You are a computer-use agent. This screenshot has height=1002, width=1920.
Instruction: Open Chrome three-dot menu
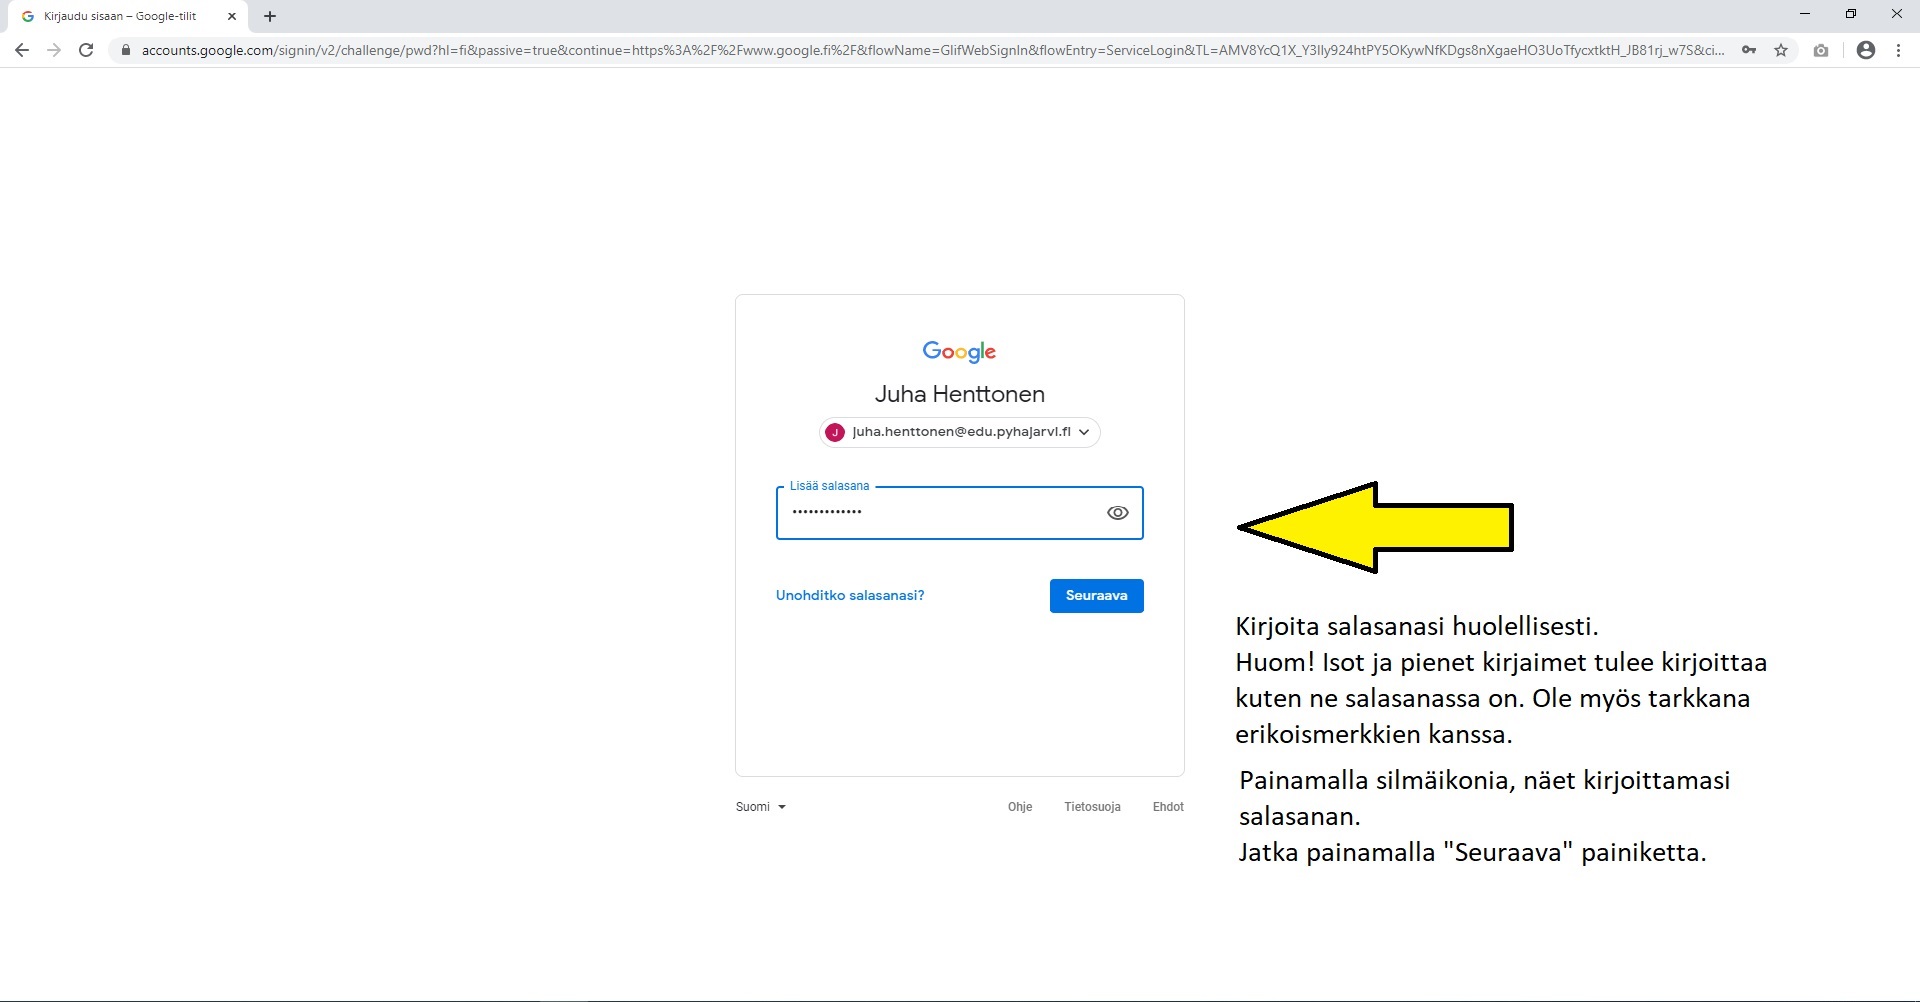[1898, 50]
